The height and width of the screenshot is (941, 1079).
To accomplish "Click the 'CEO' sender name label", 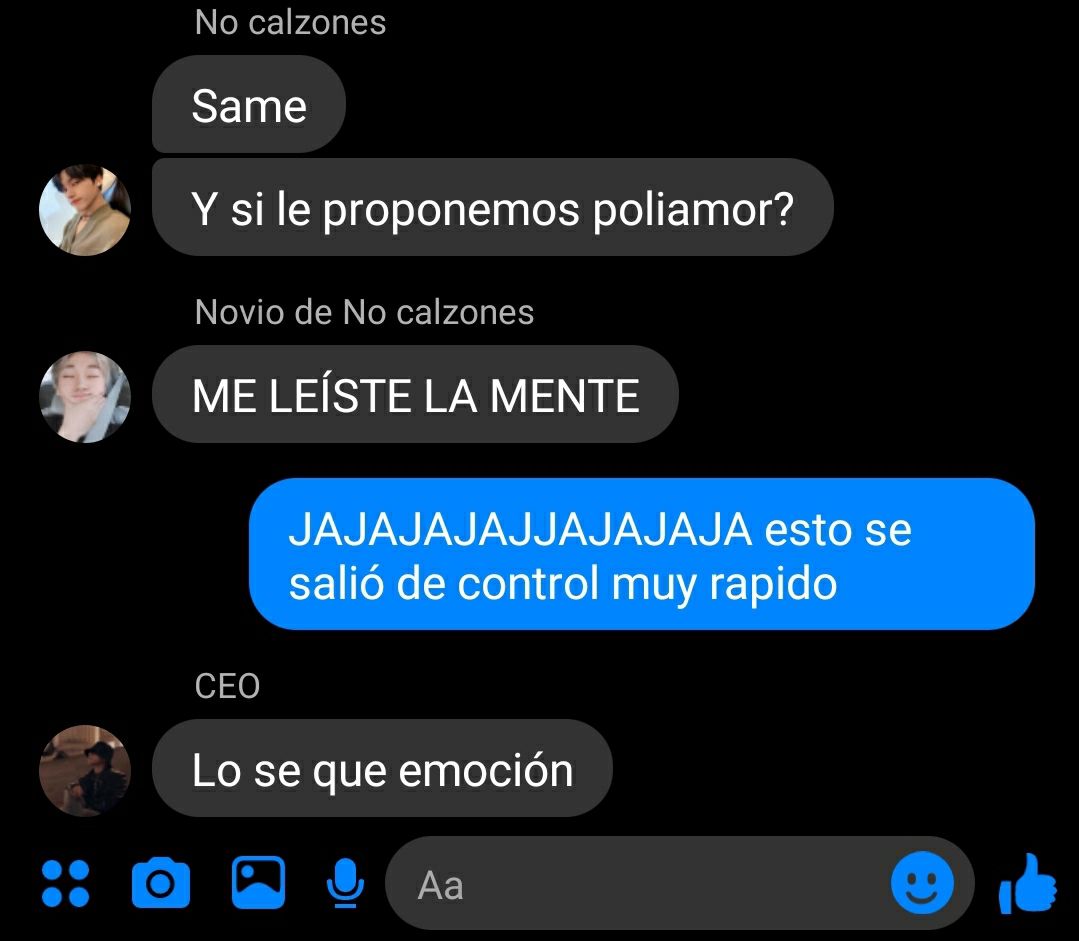I will point(227,686).
